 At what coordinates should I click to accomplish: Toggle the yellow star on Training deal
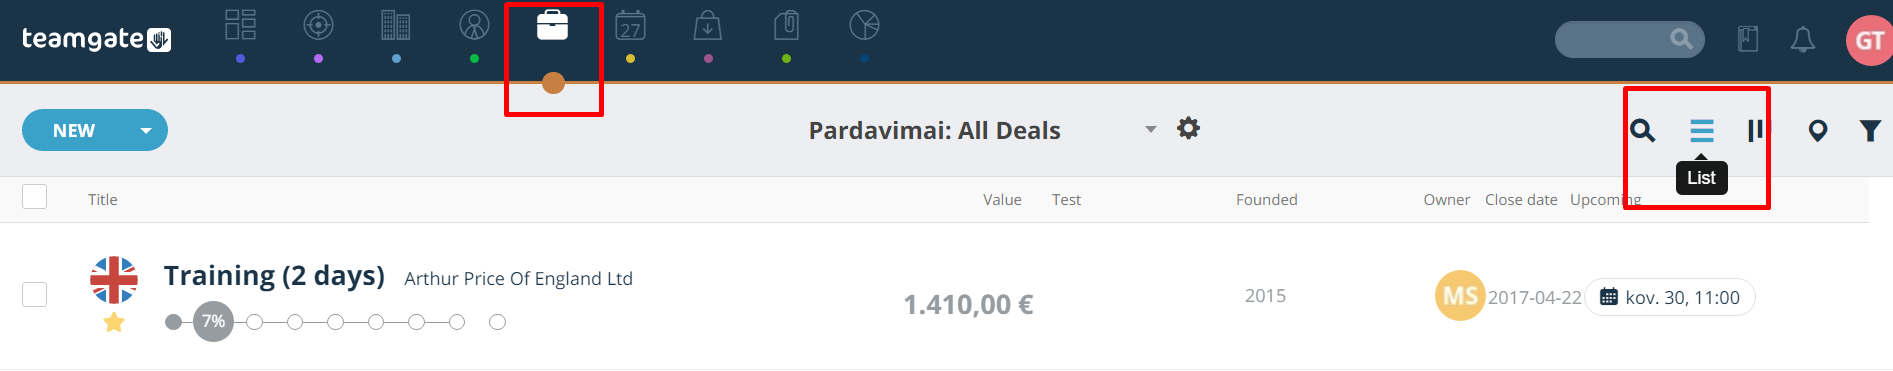tap(114, 322)
